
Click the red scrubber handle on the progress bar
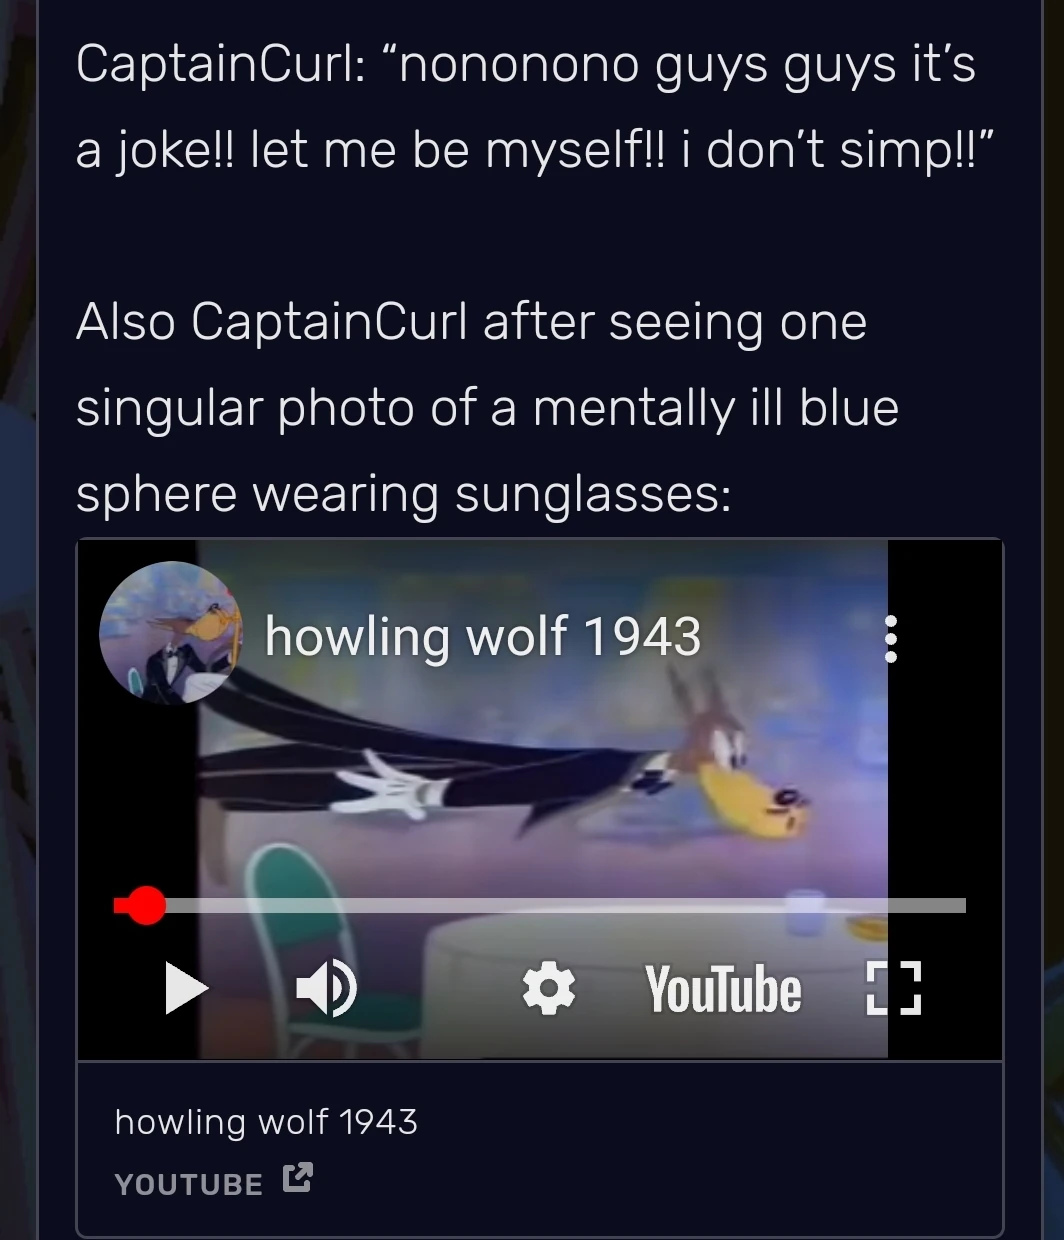click(146, 906)
